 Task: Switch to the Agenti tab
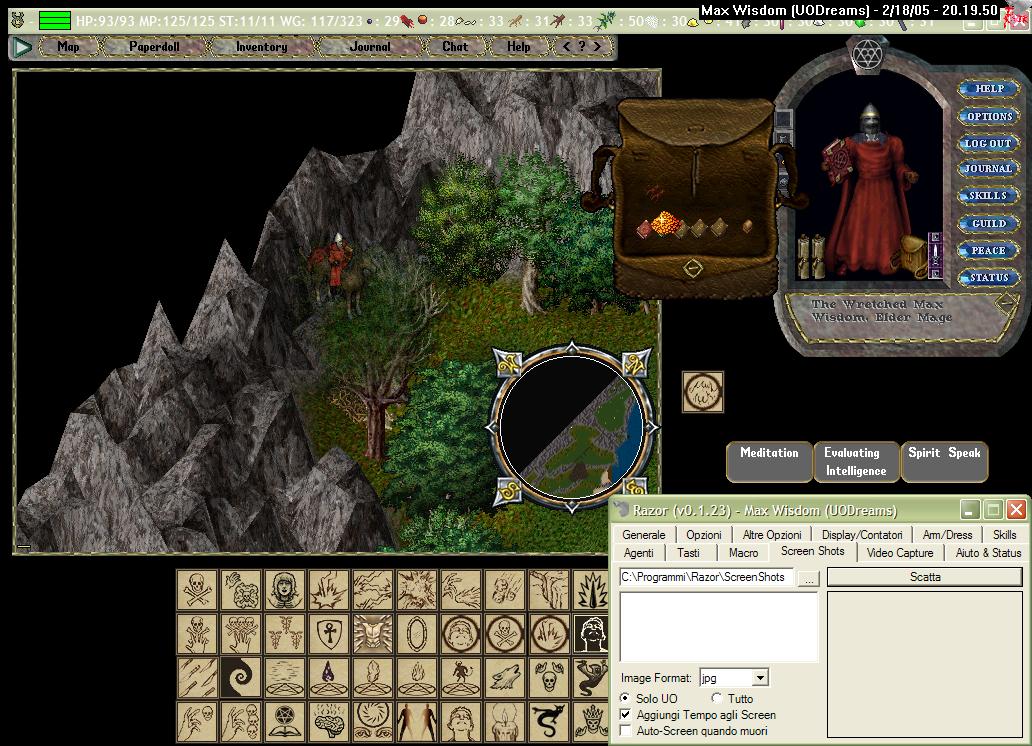point(638,553)
